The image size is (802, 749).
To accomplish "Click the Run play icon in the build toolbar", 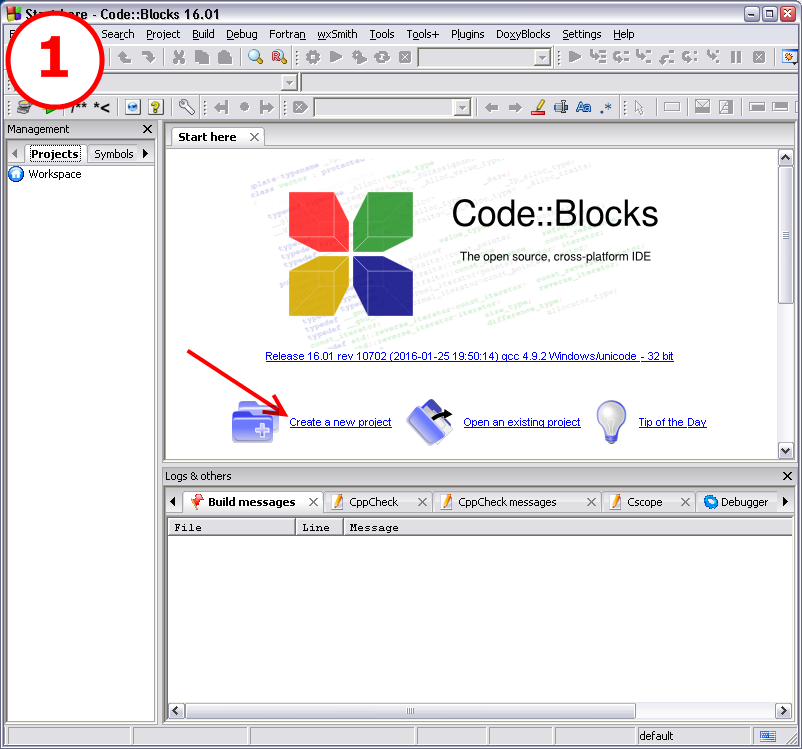I will click(x=336, y=57).
